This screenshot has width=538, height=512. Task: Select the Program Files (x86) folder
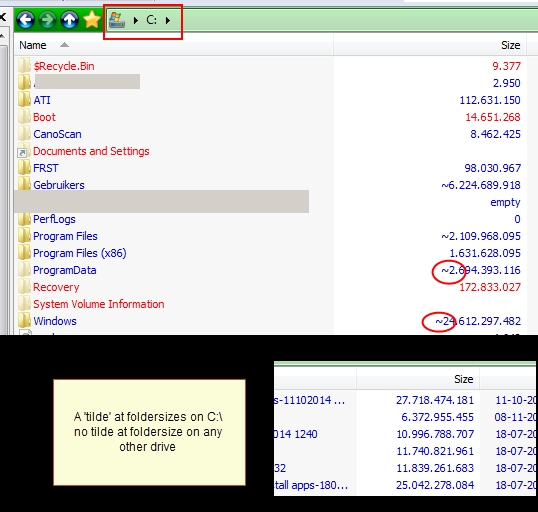point(80,253)
